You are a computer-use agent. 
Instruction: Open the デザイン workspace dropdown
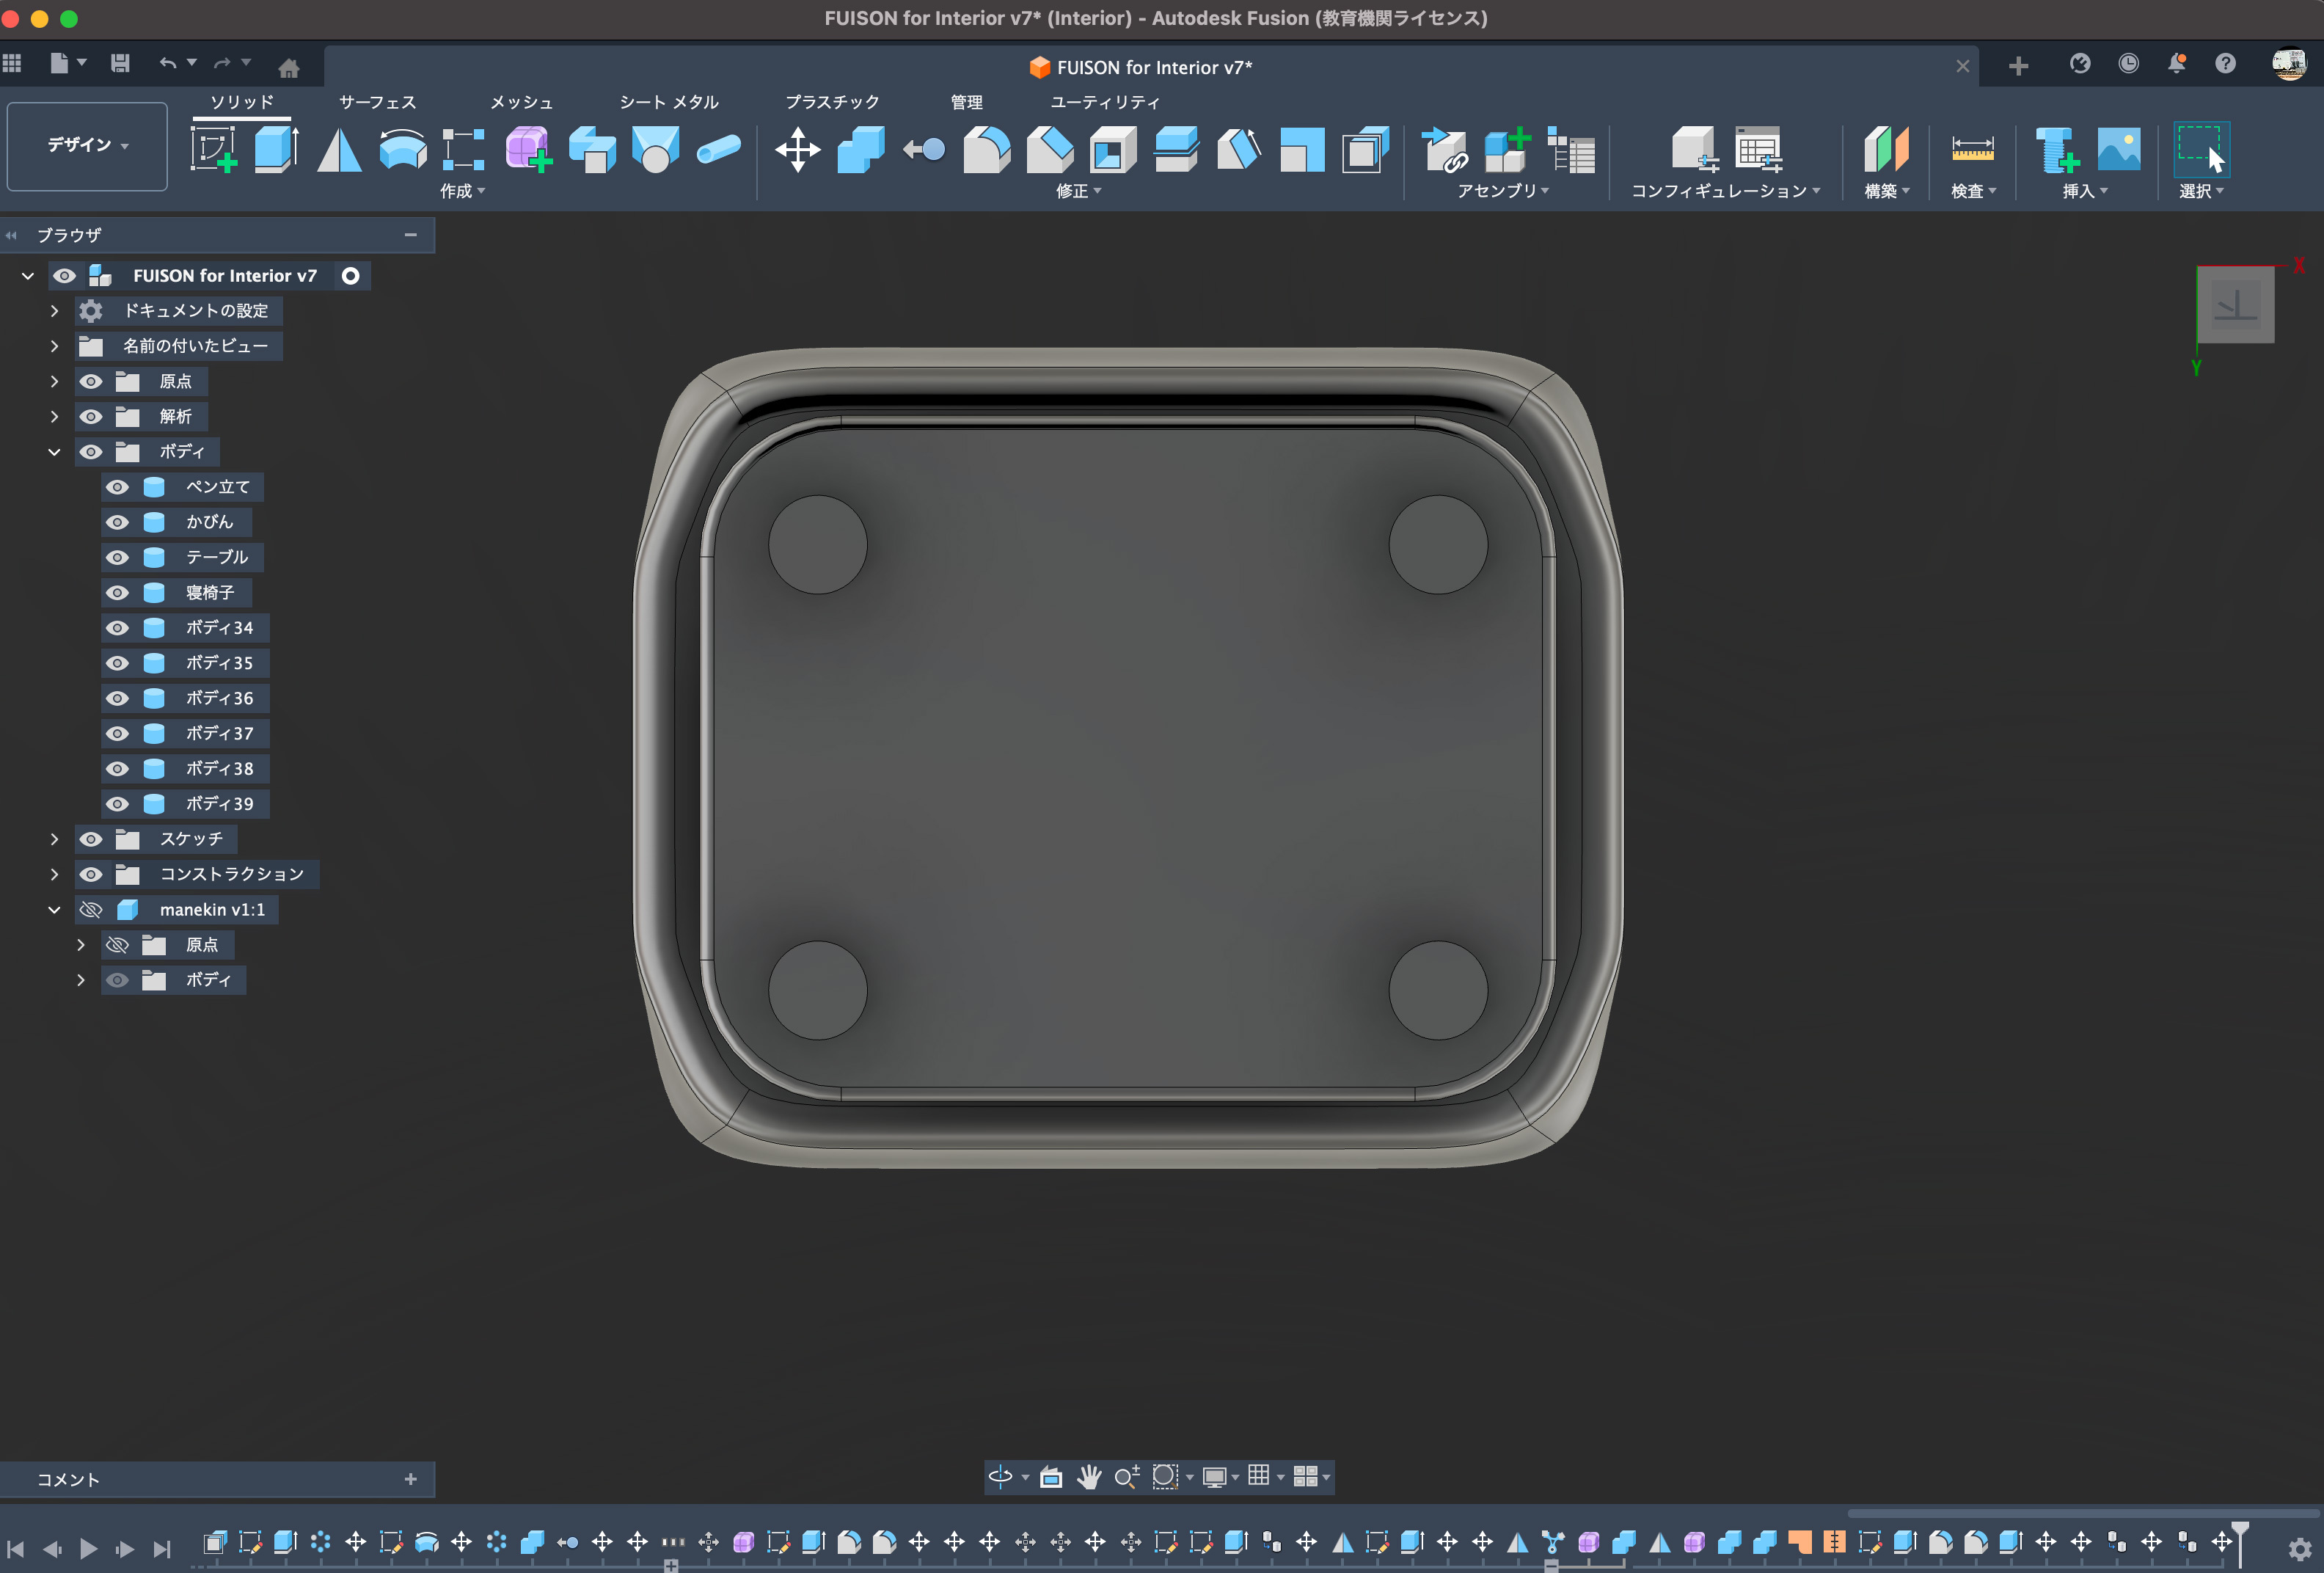[87, 145]
